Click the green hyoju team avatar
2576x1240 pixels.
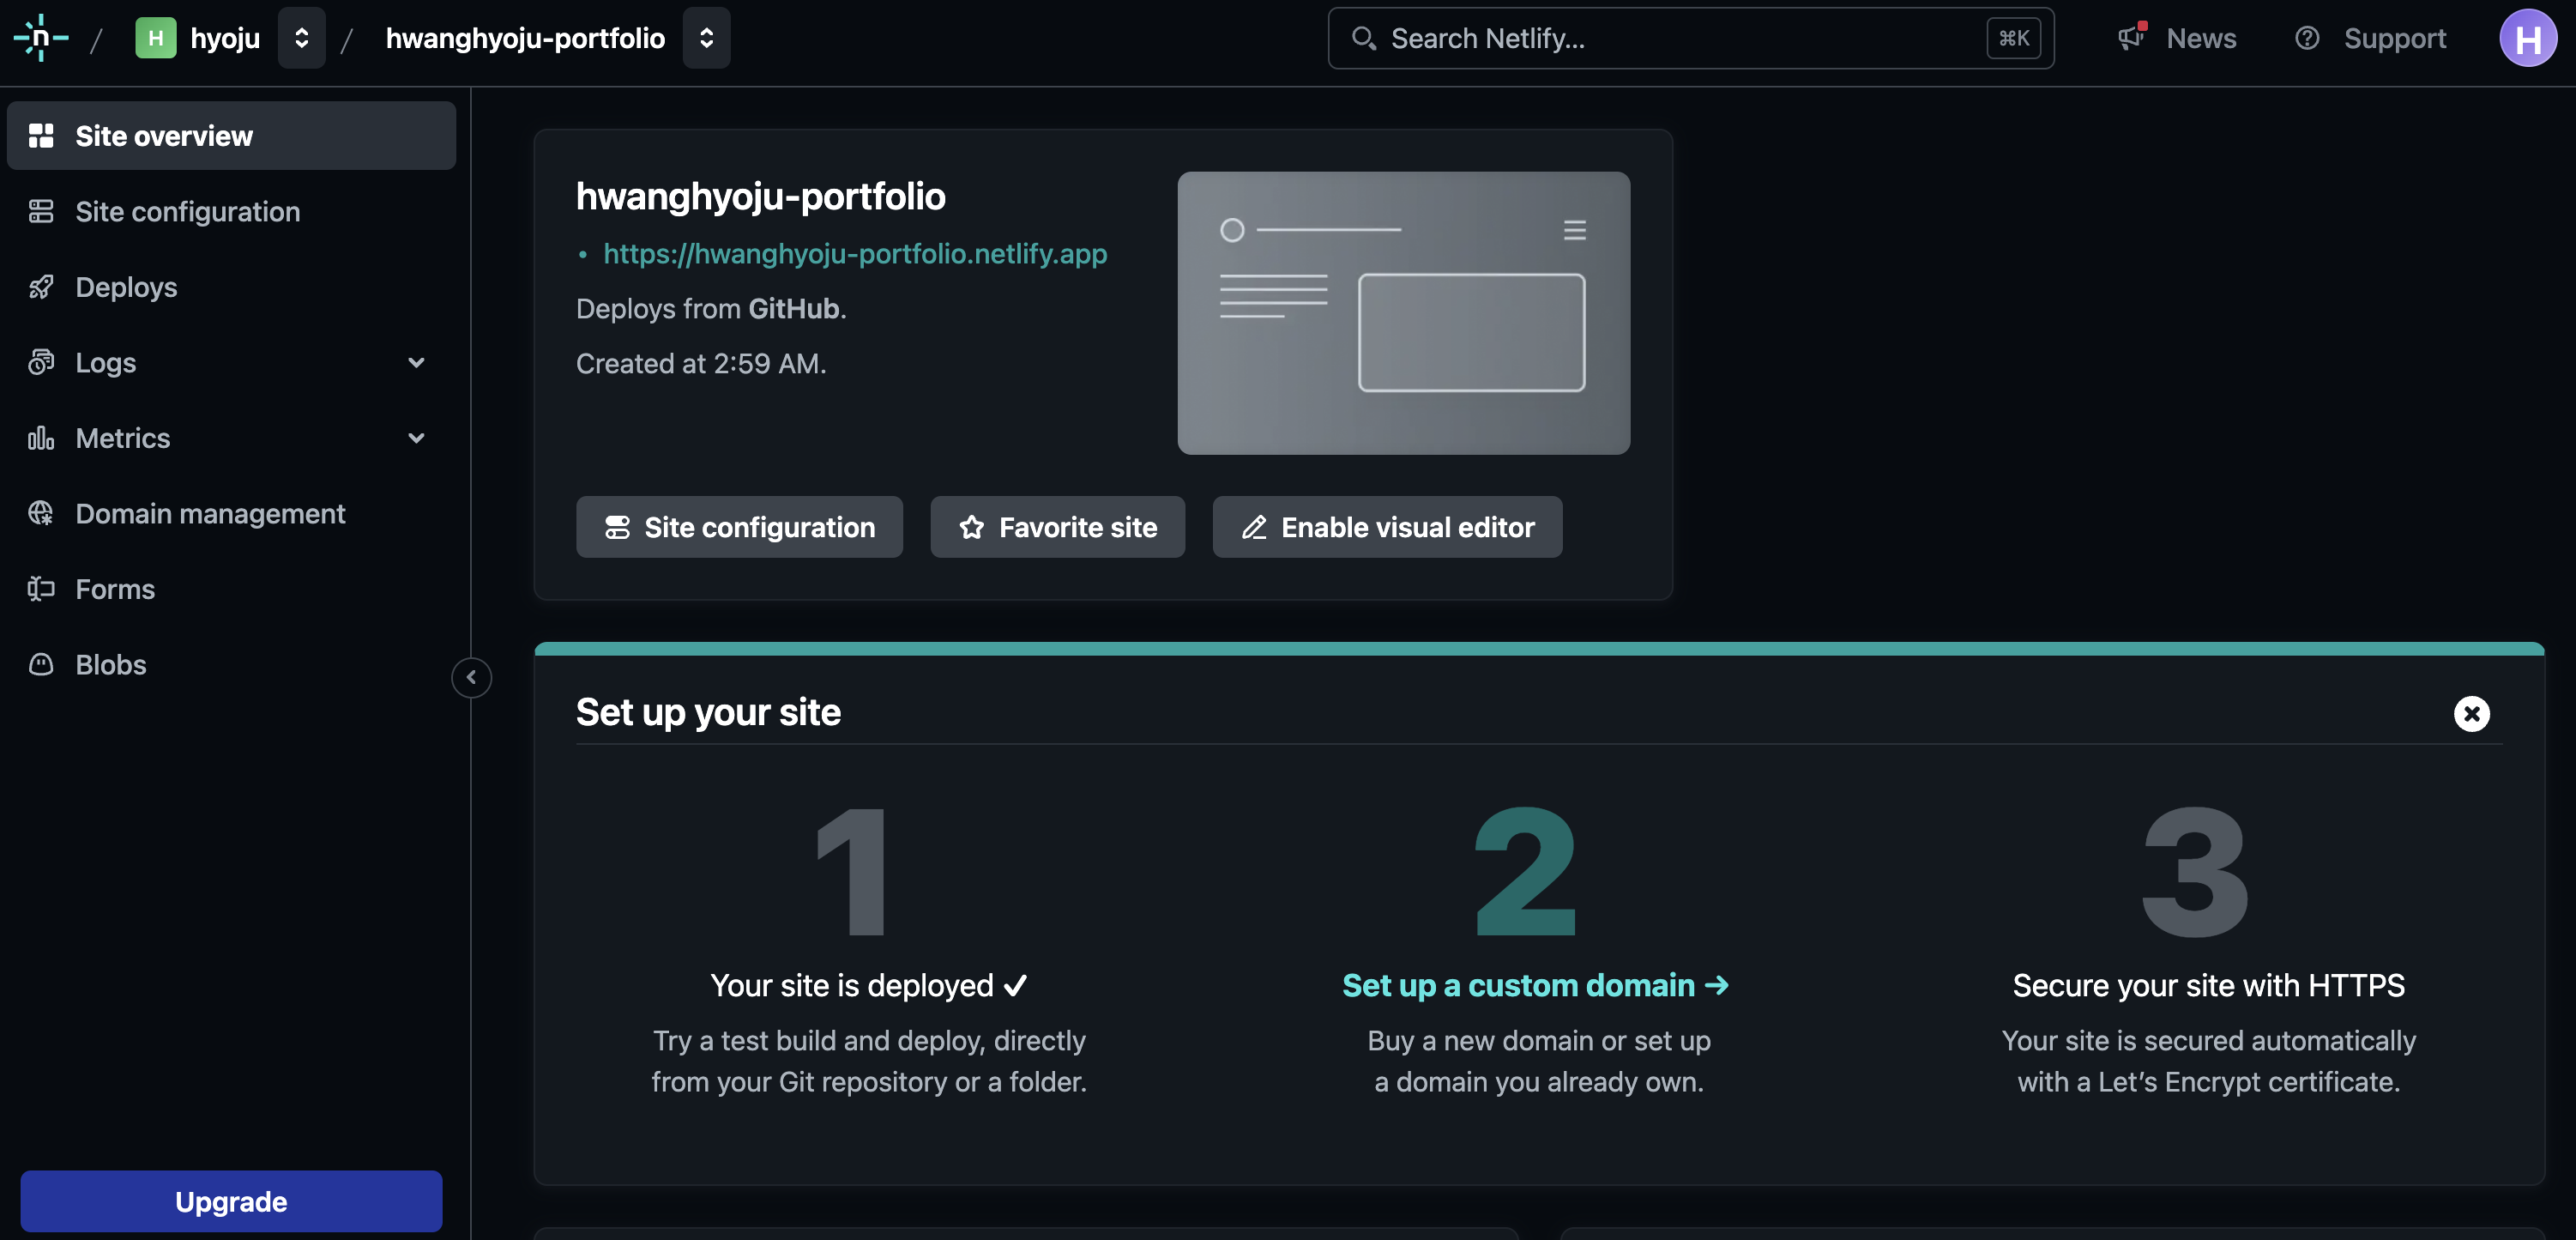coord(155,38)
